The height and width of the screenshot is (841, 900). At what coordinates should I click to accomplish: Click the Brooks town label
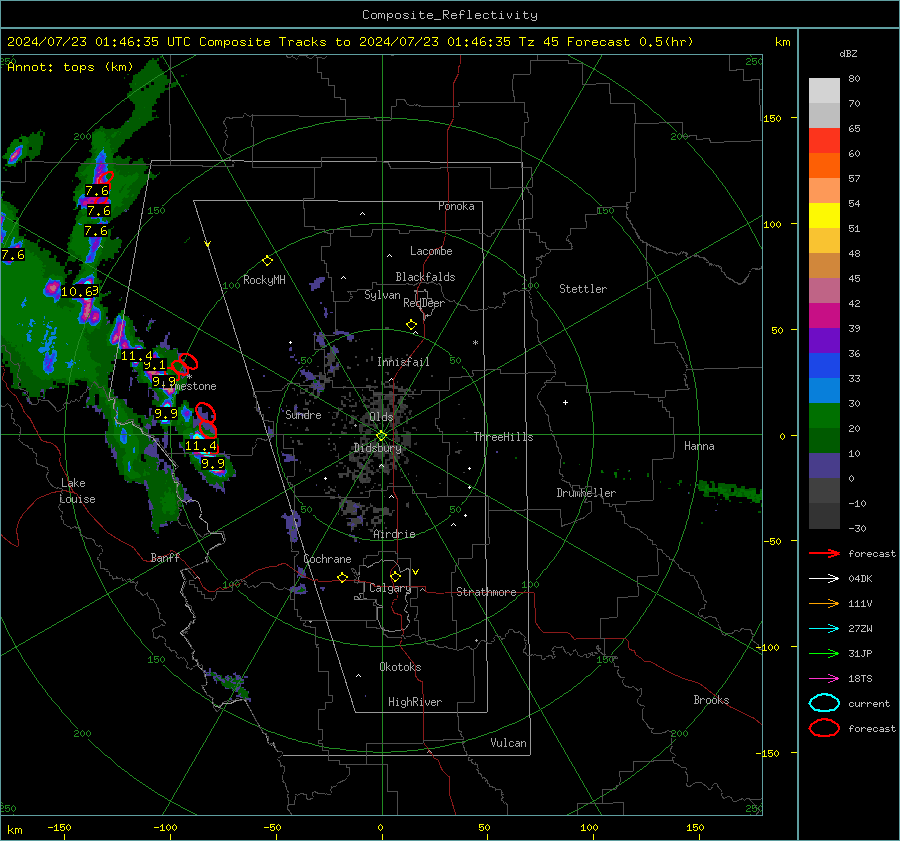click(x=711, y=700)
